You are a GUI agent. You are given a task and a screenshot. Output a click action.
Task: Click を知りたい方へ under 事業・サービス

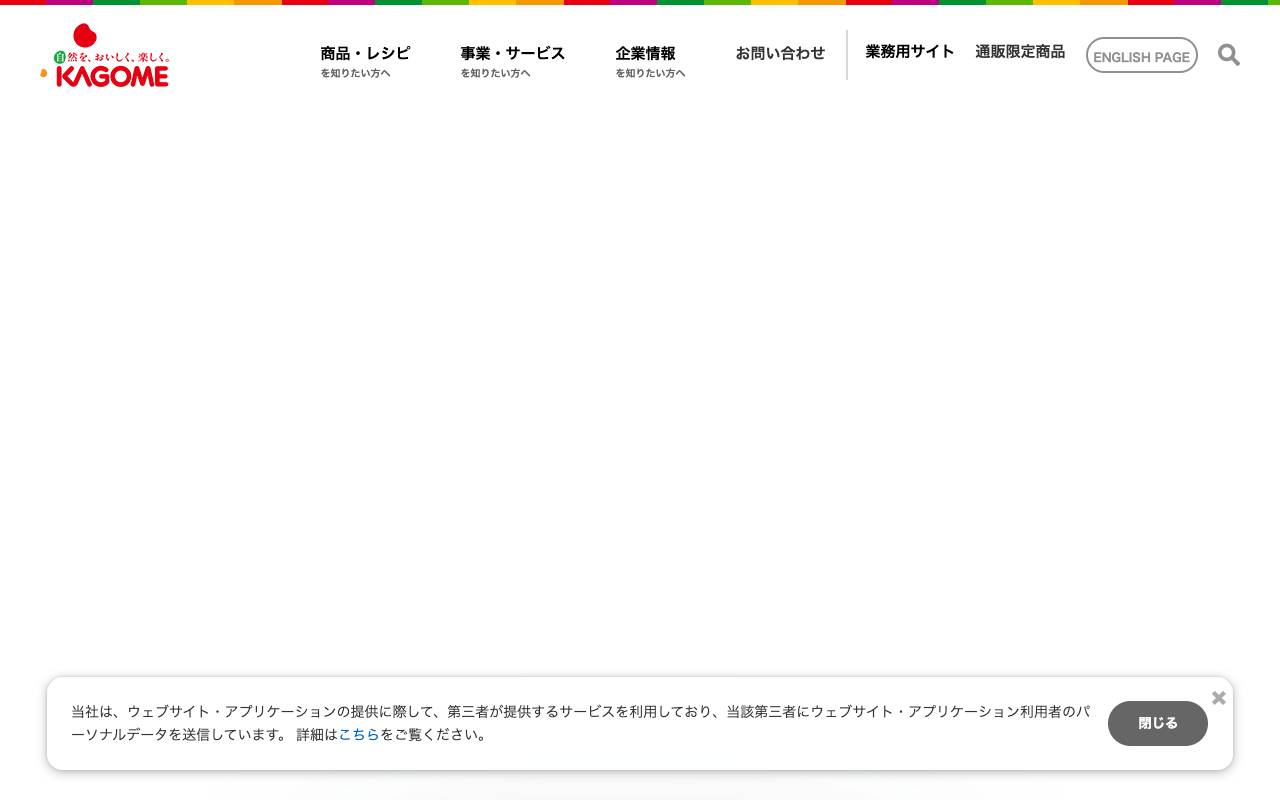[x=495, y=73]
